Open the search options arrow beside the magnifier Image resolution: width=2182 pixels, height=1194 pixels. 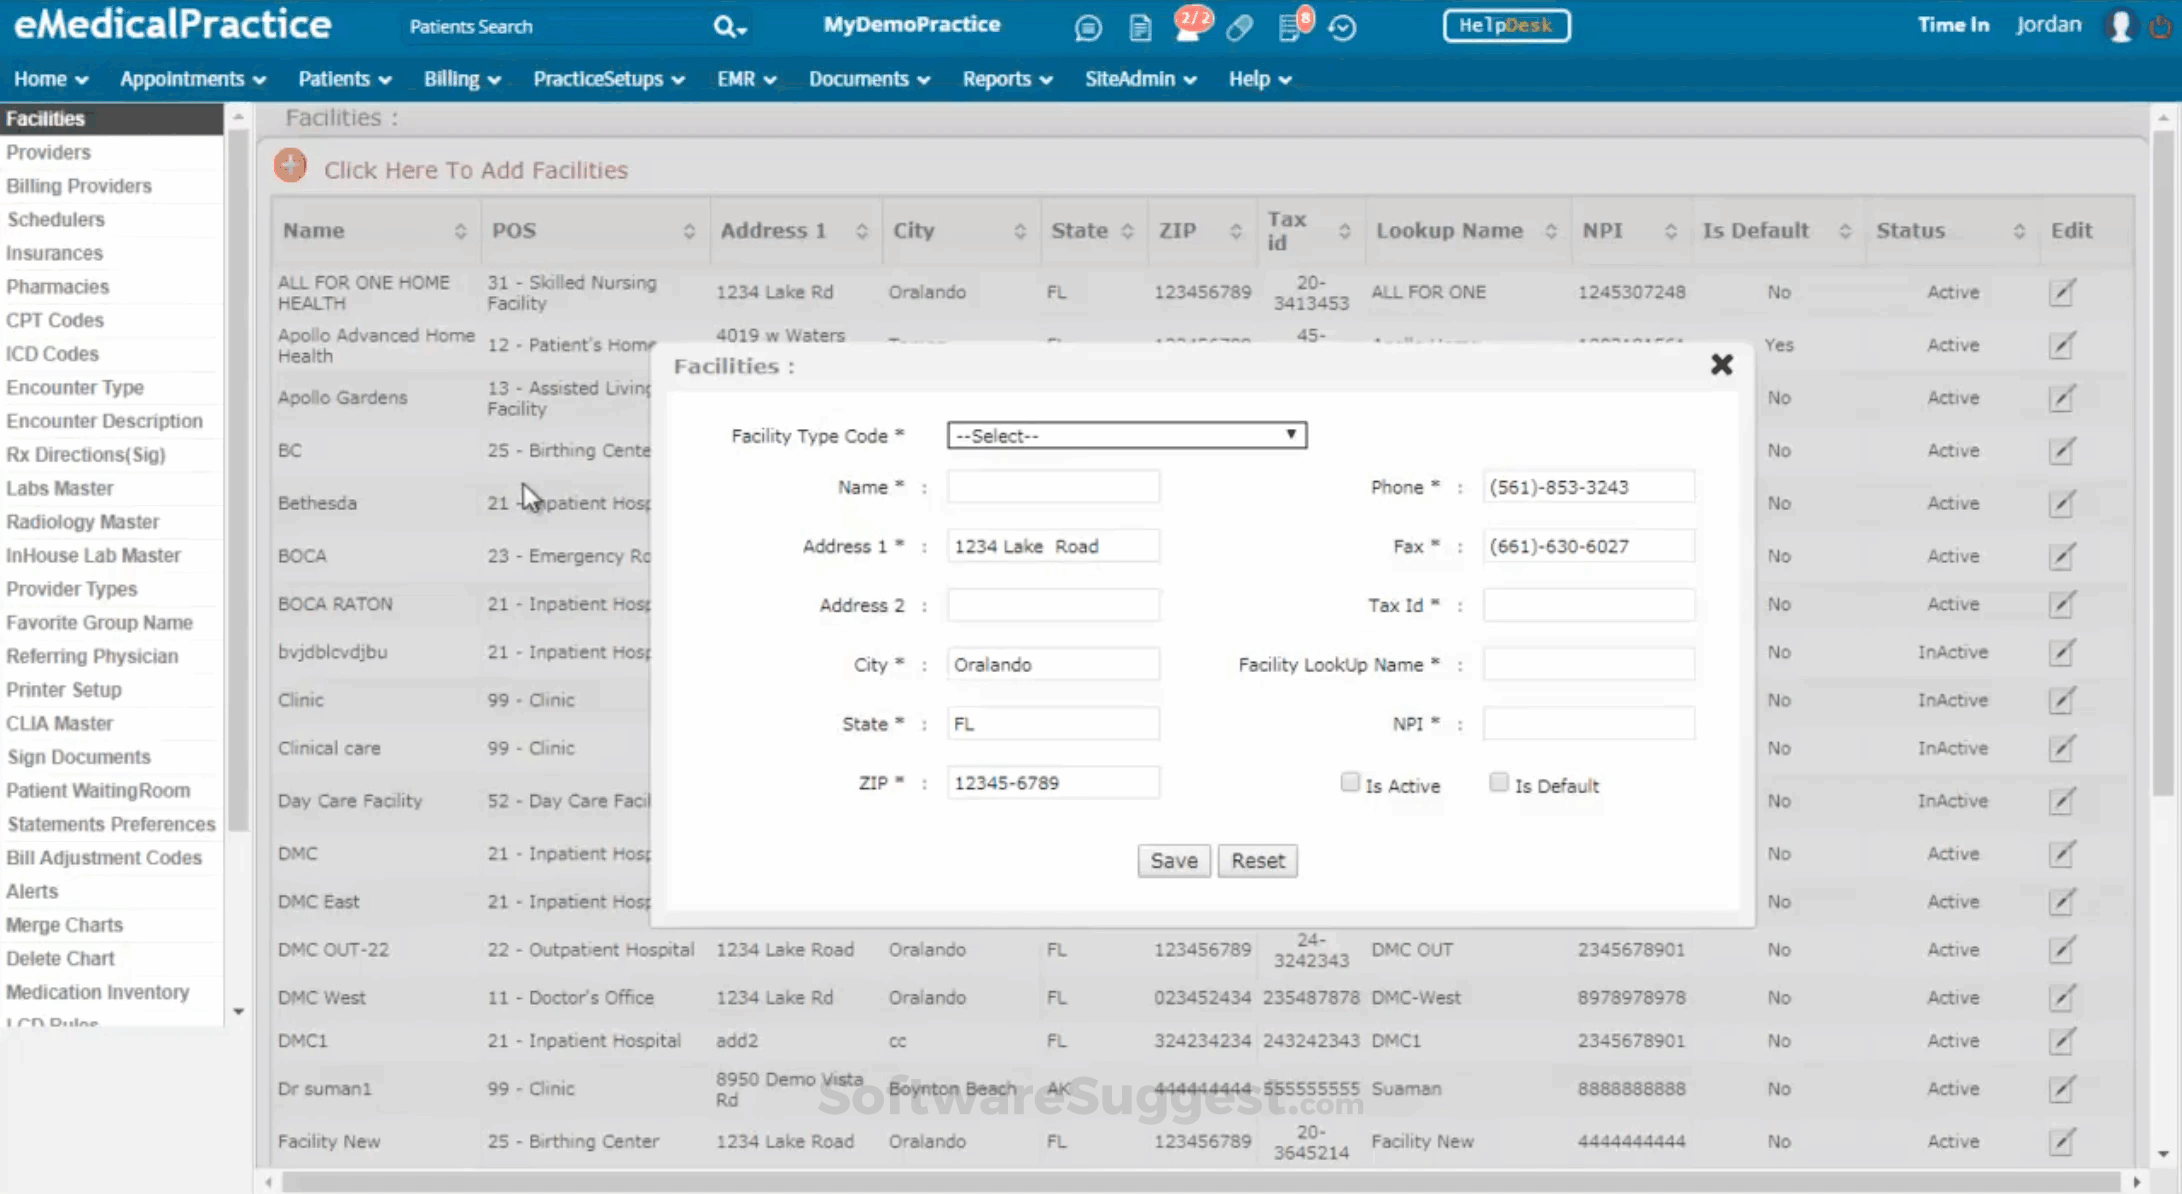[740, 30]
